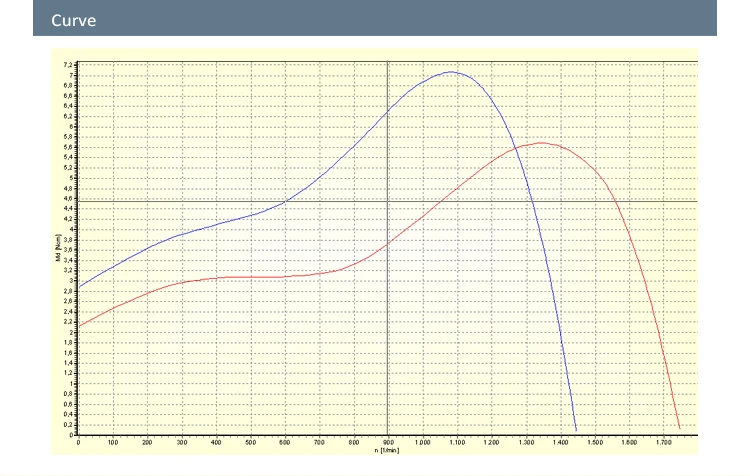Click the peak of the blue torque curve
The height and width of the screenshot is (476, 750).
(x=451, y=72)
